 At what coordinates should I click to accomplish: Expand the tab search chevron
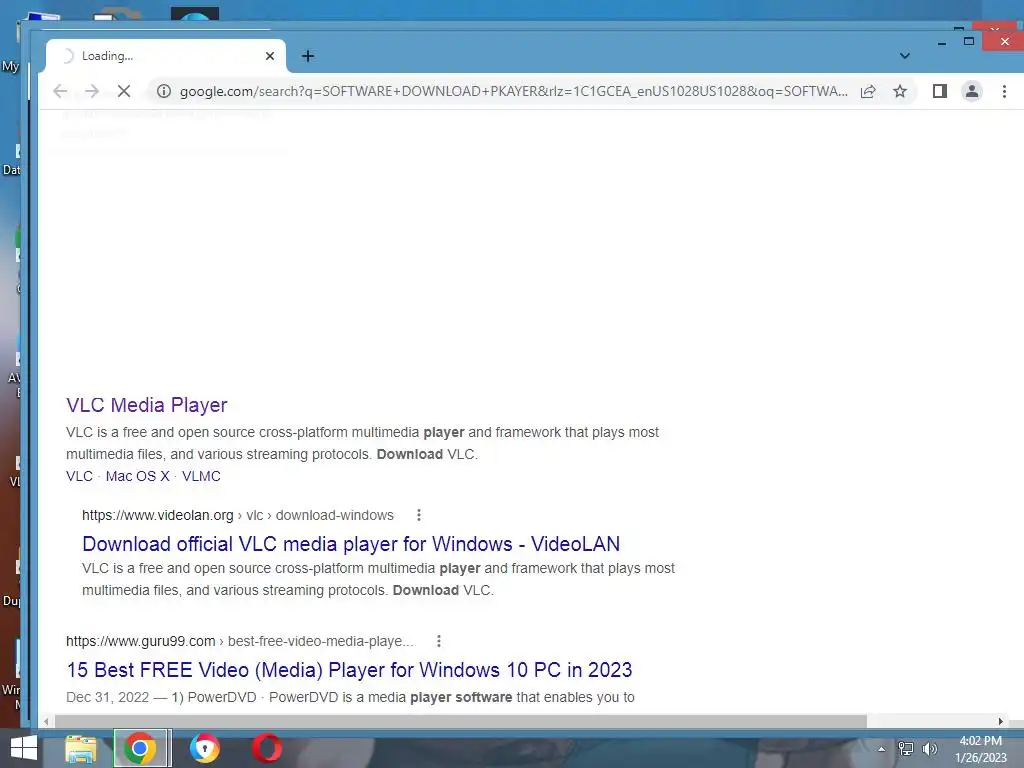point(904,56)
